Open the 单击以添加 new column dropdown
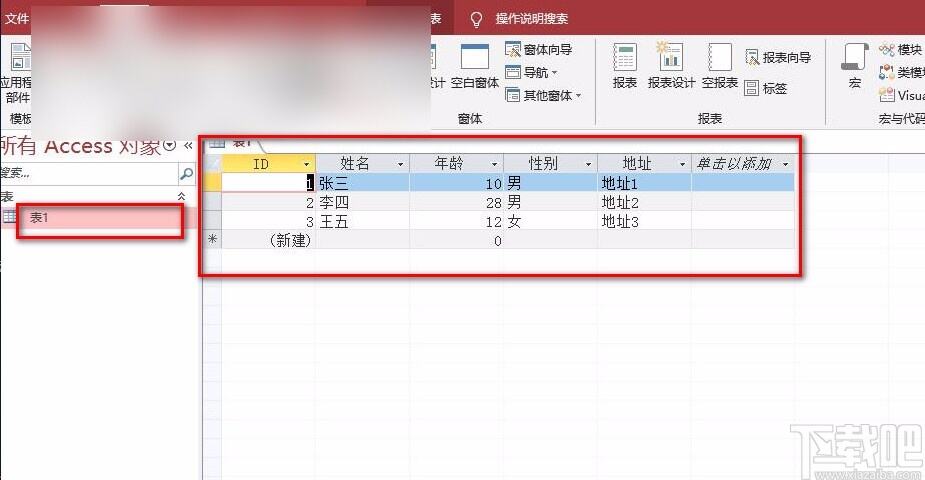 (x=785, y=164)
